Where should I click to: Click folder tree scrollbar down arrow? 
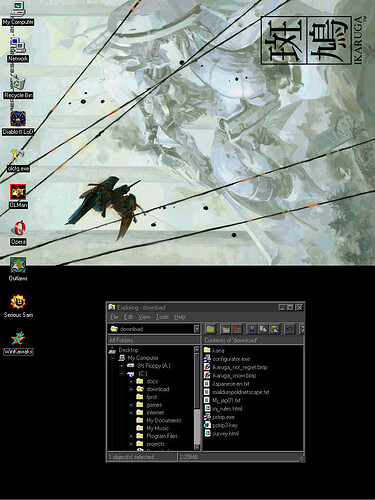pos(197,447)
